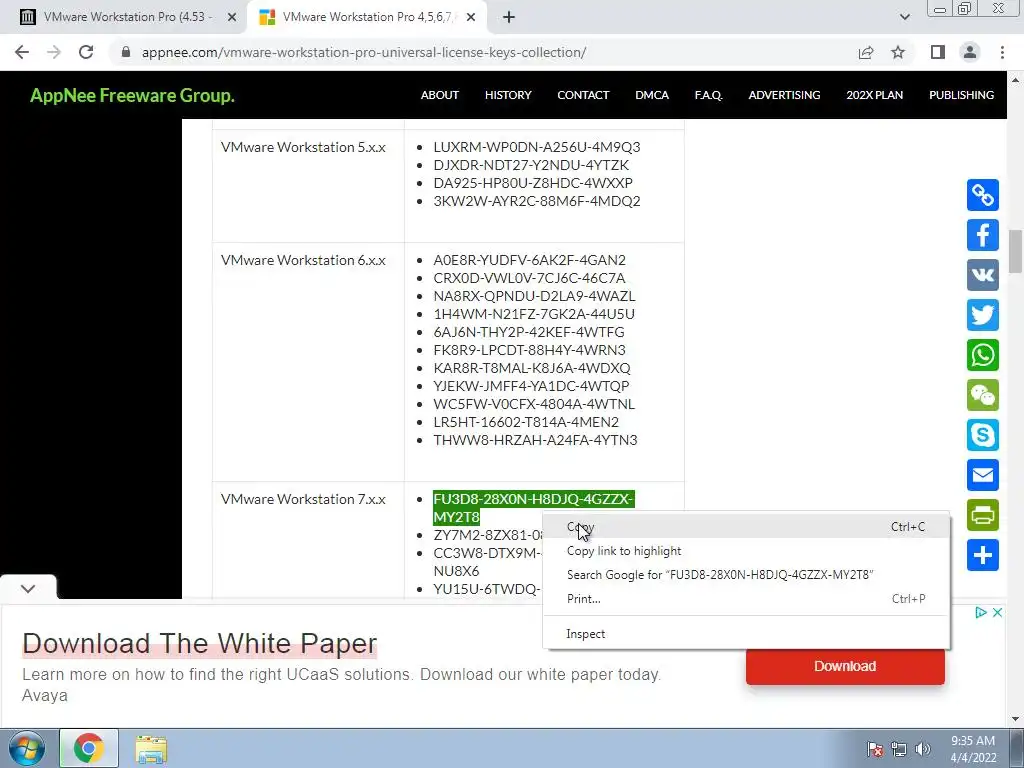Image resolution: width=1024 pixels, height=768 pixels.
Task: Click scrollbar down arrow
Action: (x=1016, y=719)
